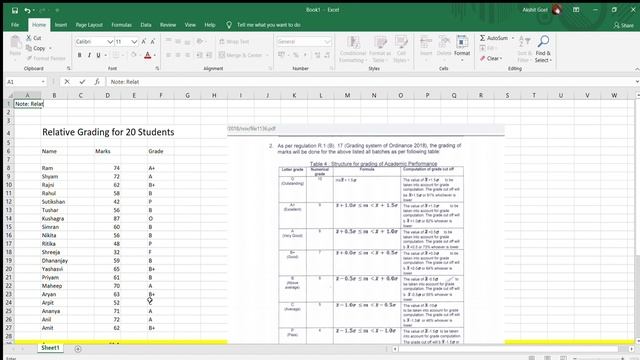The height and width of the screenshot is (360, 640).
Task: Toggle Italic formatting
Action: coord(89,55)
